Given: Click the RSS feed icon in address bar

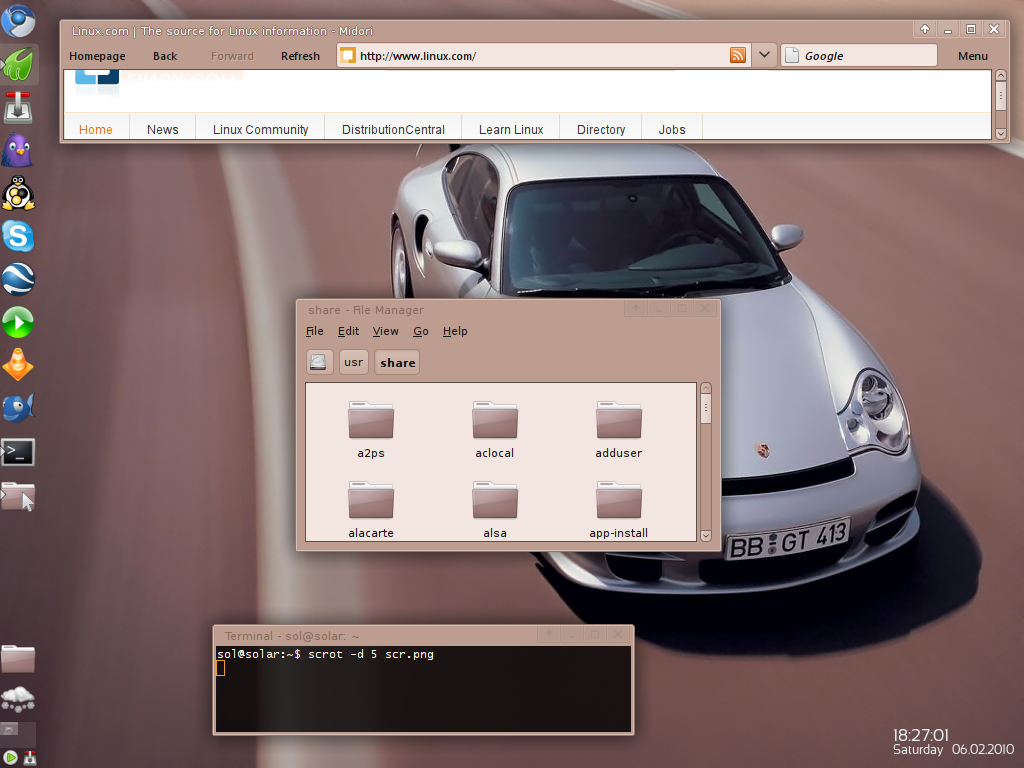Looking at the screenshot, I should pyautogui.click(x=738, y=56).
